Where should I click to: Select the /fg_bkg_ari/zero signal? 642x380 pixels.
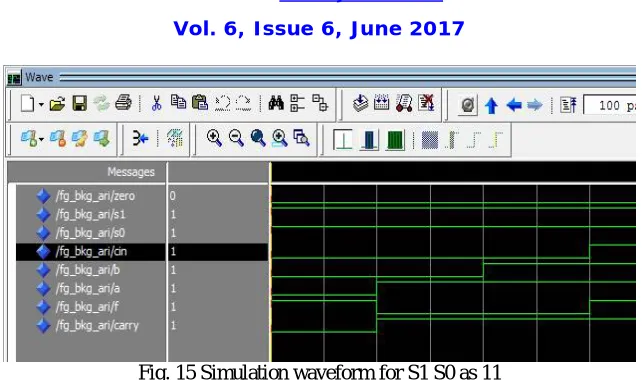[95, 196]
